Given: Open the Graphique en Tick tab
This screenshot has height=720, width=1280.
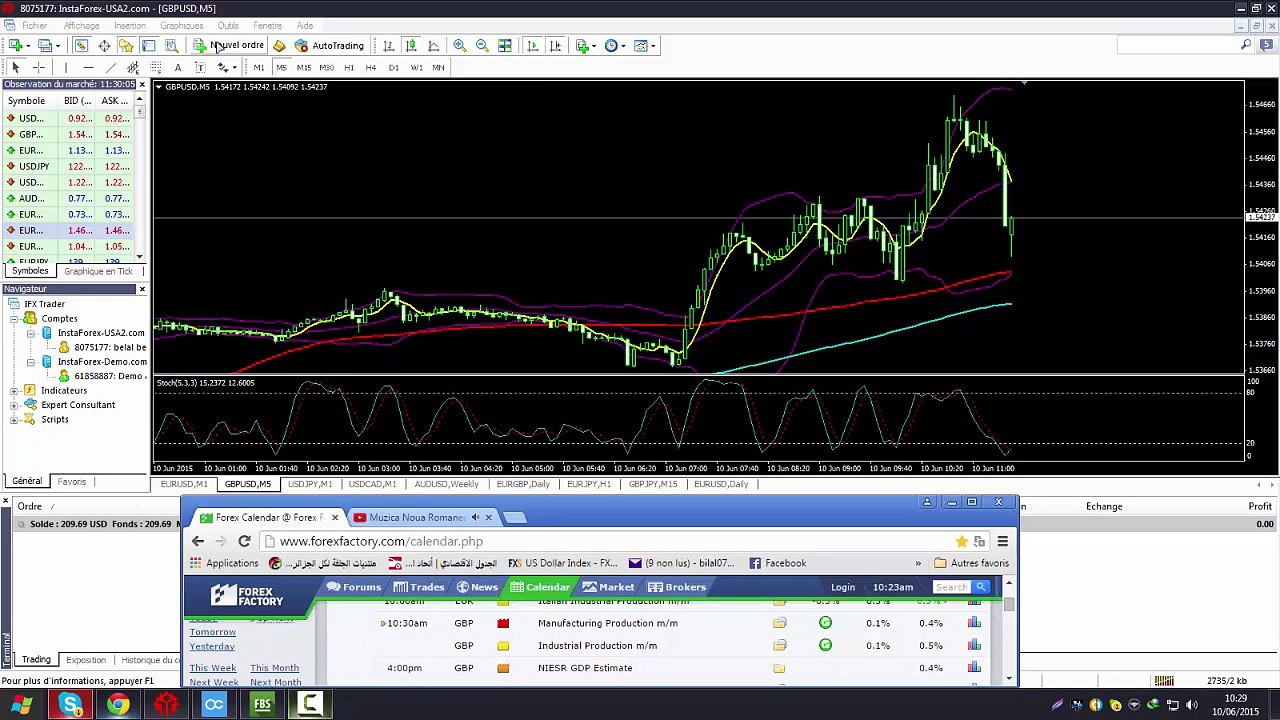Looking at the screenshot, I should coord(98,271).
